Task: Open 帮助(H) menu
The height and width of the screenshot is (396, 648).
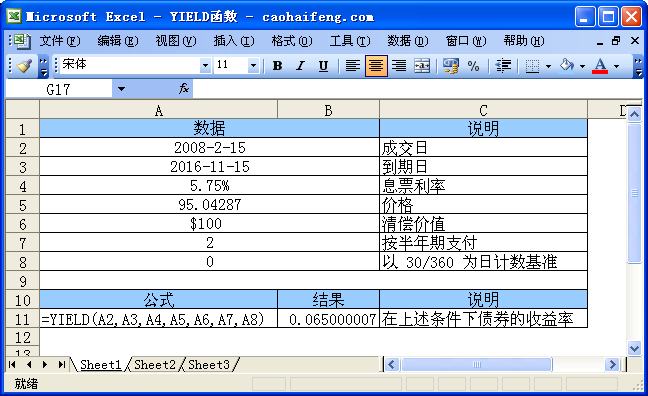Action: (x=524, y=41)
